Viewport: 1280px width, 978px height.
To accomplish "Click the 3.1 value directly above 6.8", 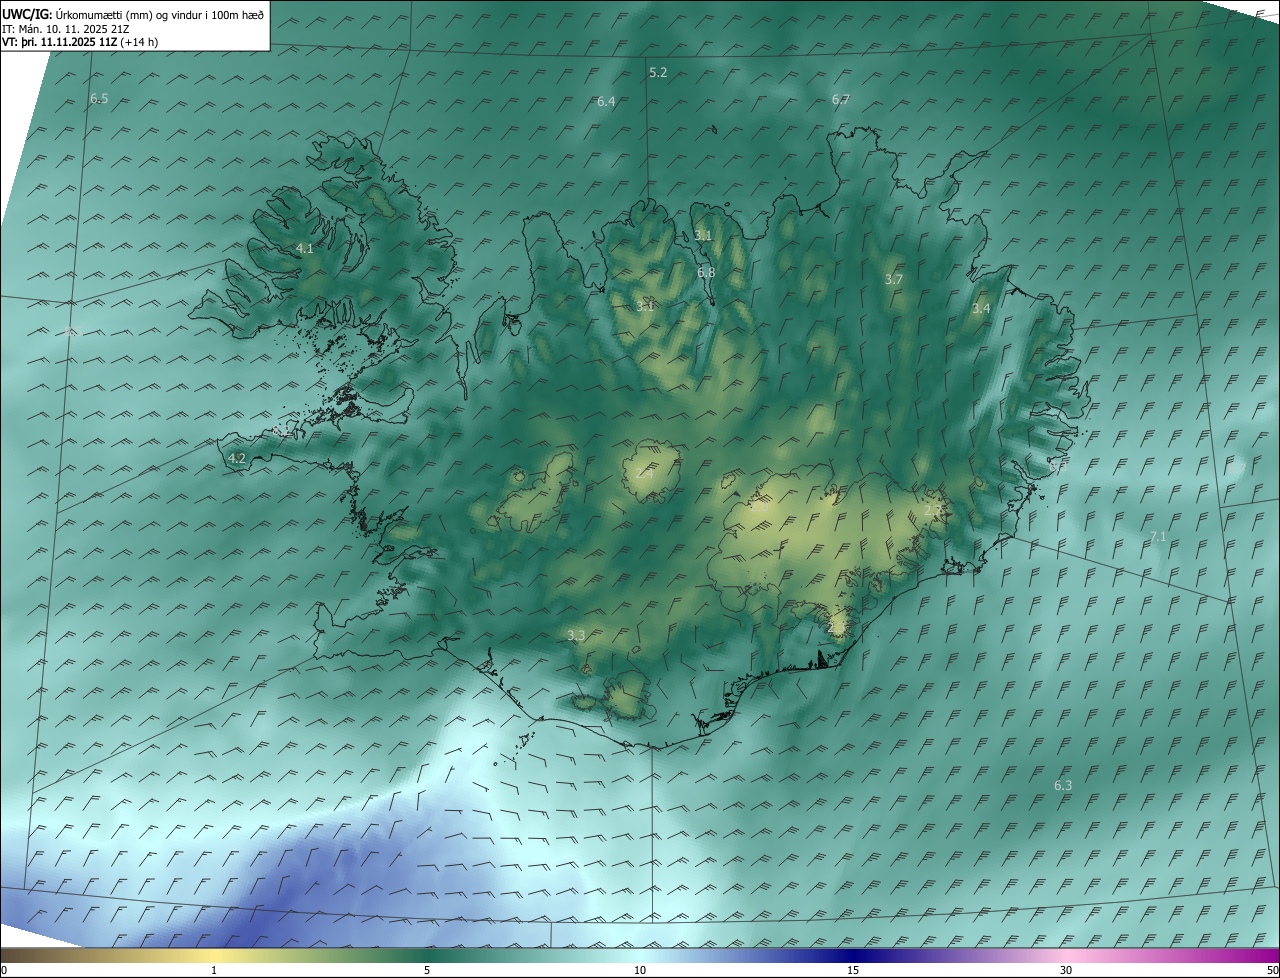I will pos(703,235).
